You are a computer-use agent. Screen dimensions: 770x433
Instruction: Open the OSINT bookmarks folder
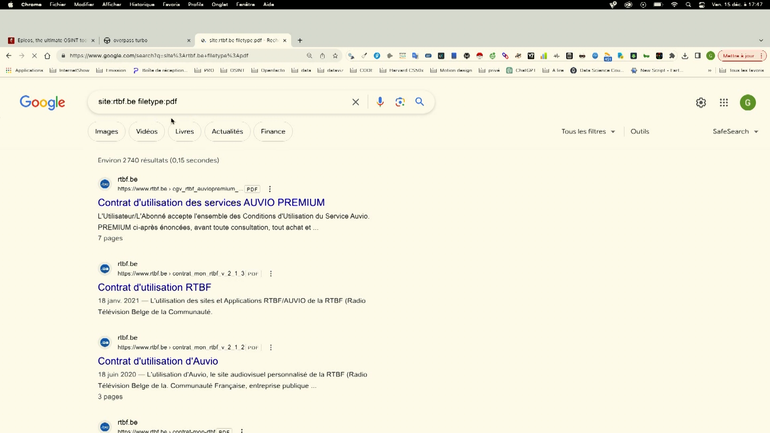pyautogui.click(x=232, y=70)
